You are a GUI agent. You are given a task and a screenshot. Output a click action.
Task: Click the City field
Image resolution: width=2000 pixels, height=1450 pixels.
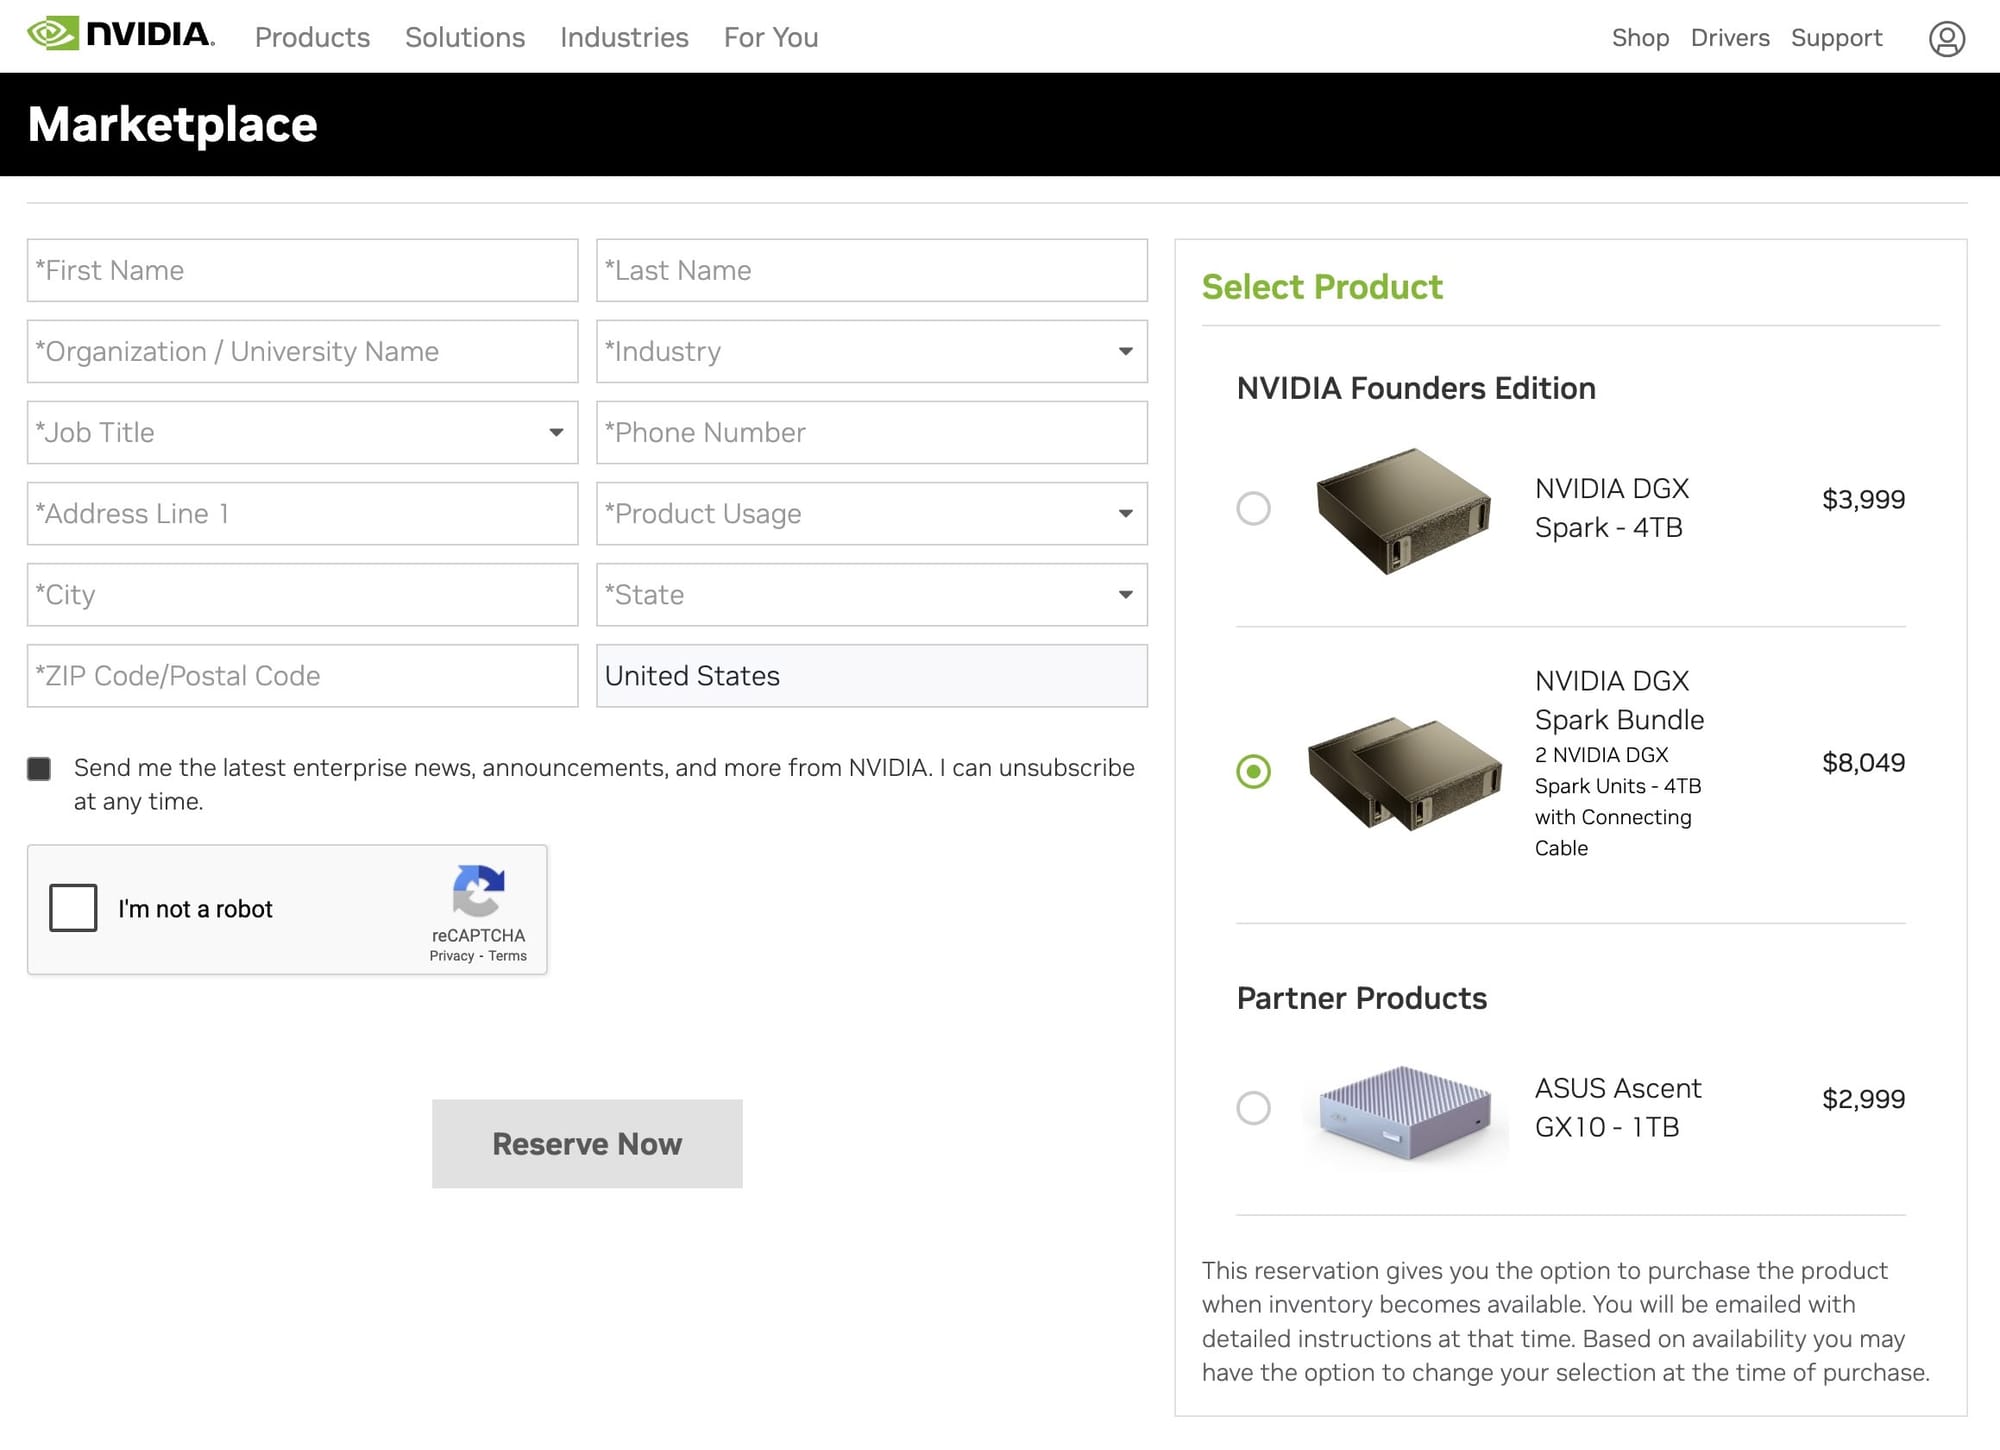[x=302, y=594]
